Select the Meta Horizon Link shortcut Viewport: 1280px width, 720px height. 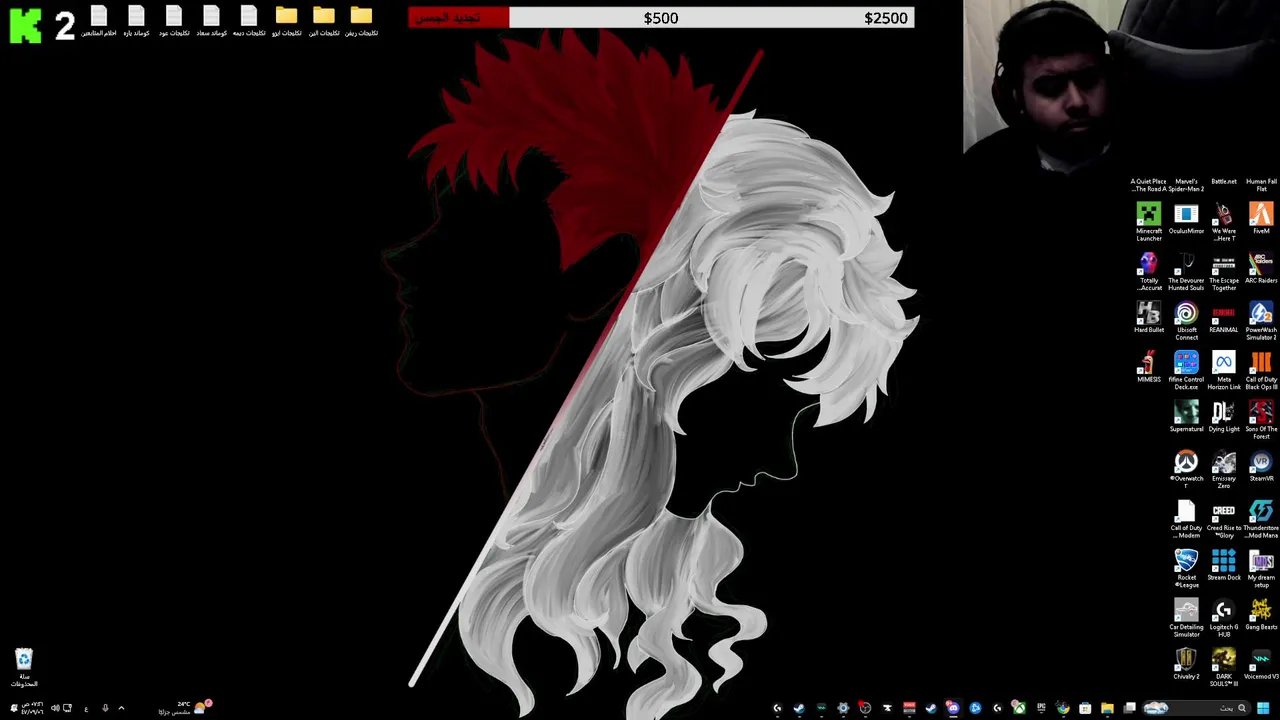[x=1223, y=371]
